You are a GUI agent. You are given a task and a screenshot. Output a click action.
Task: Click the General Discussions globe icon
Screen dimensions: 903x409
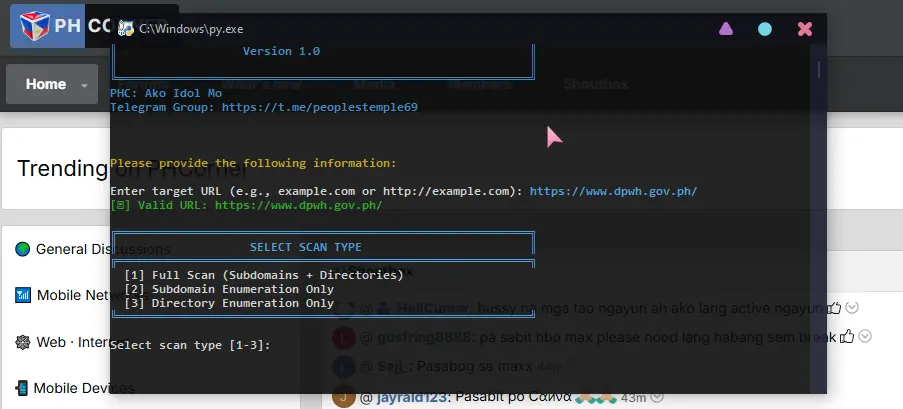pos(22,249)
